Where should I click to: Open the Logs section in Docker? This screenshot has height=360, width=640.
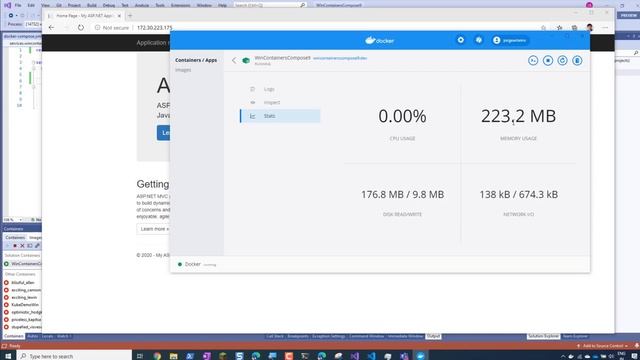[x=280, y=89]
